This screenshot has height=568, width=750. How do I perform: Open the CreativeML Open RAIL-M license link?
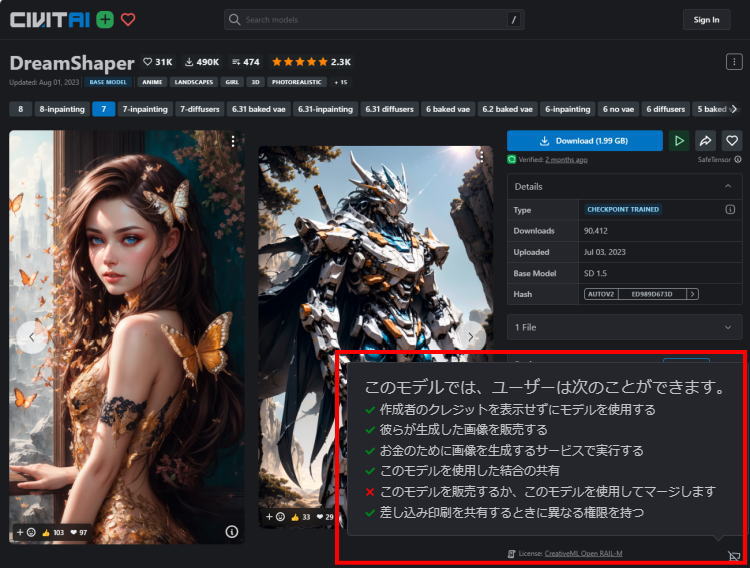[x=584, y=554]
